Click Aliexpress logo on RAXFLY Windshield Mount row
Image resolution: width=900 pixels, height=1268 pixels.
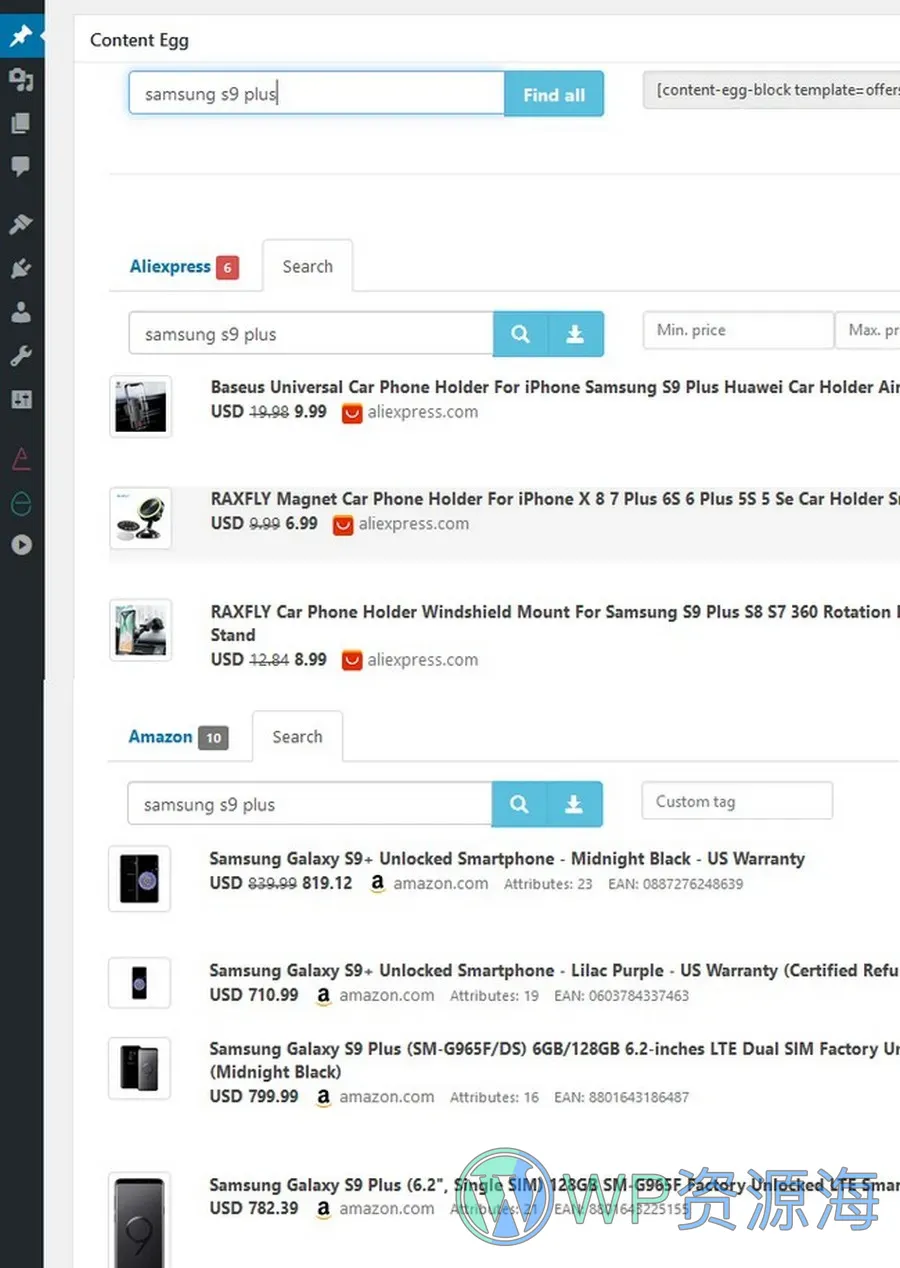[x=352, y=661]
